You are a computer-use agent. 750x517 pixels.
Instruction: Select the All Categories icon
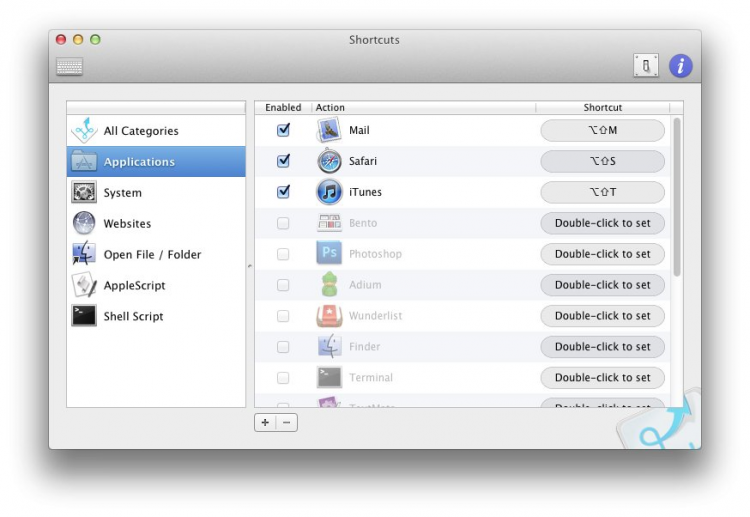coord(84,130)
